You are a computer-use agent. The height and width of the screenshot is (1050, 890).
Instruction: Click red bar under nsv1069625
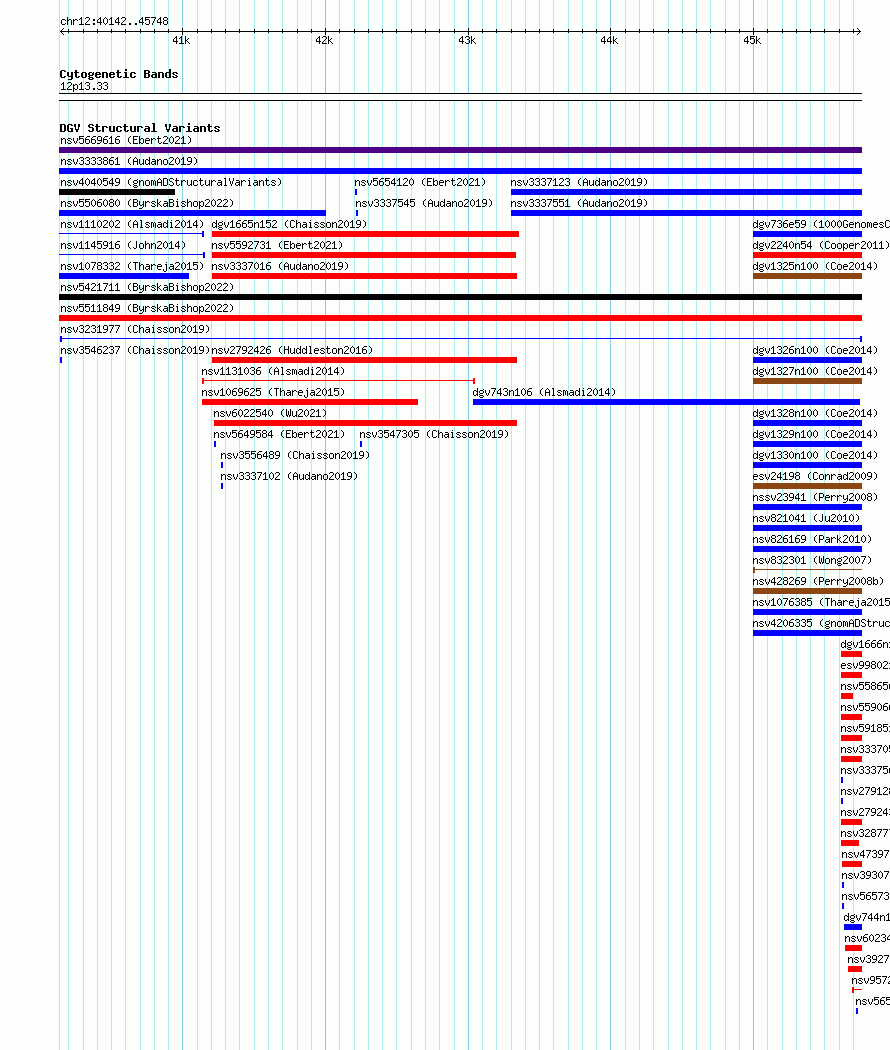310,402
